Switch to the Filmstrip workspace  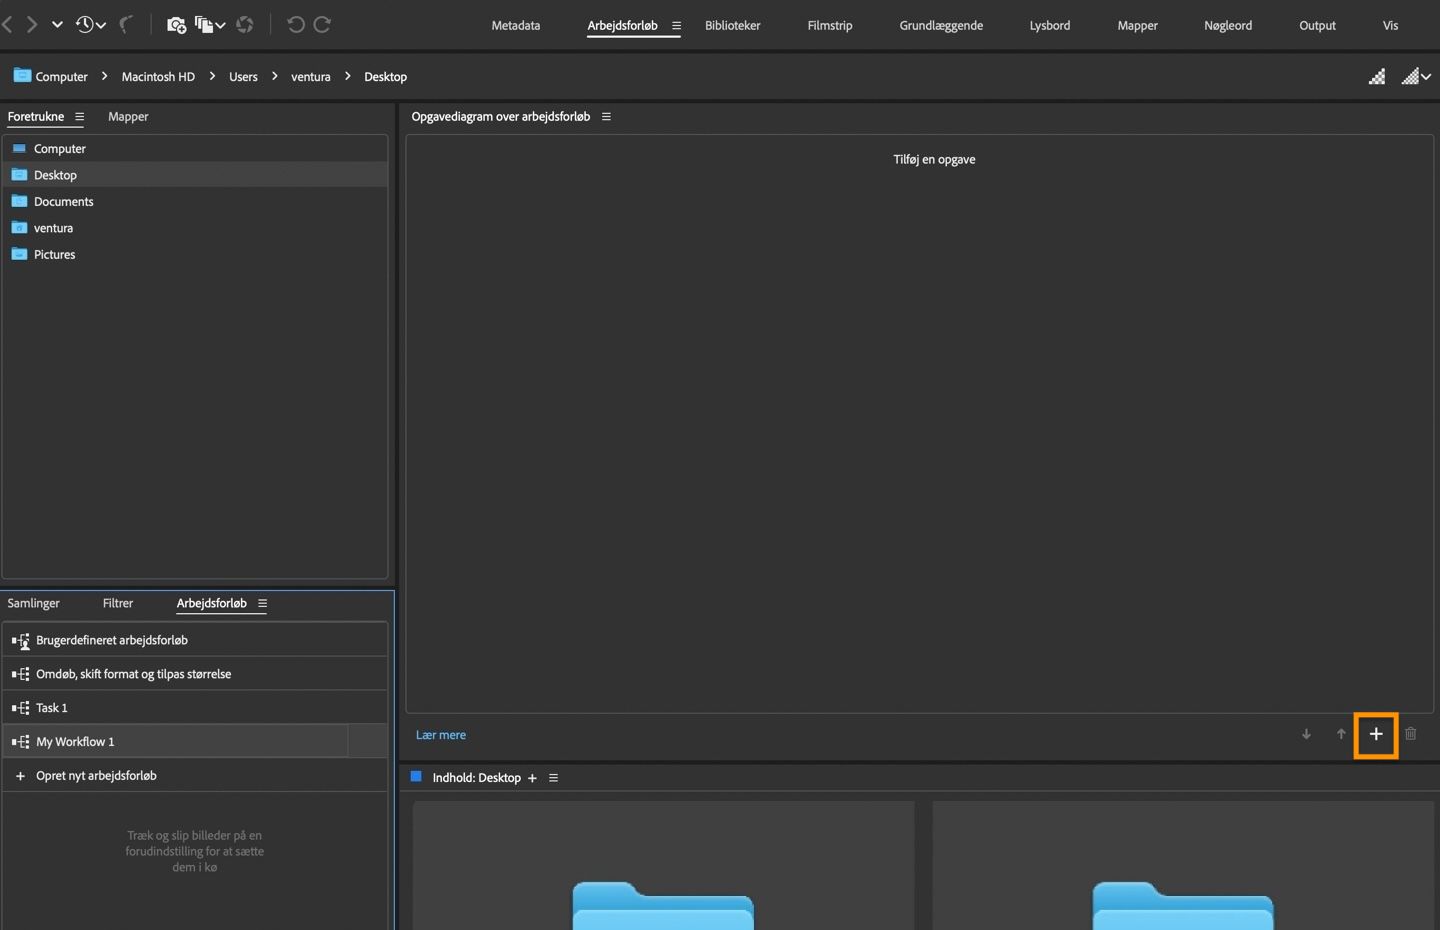[x=830, y=25]
